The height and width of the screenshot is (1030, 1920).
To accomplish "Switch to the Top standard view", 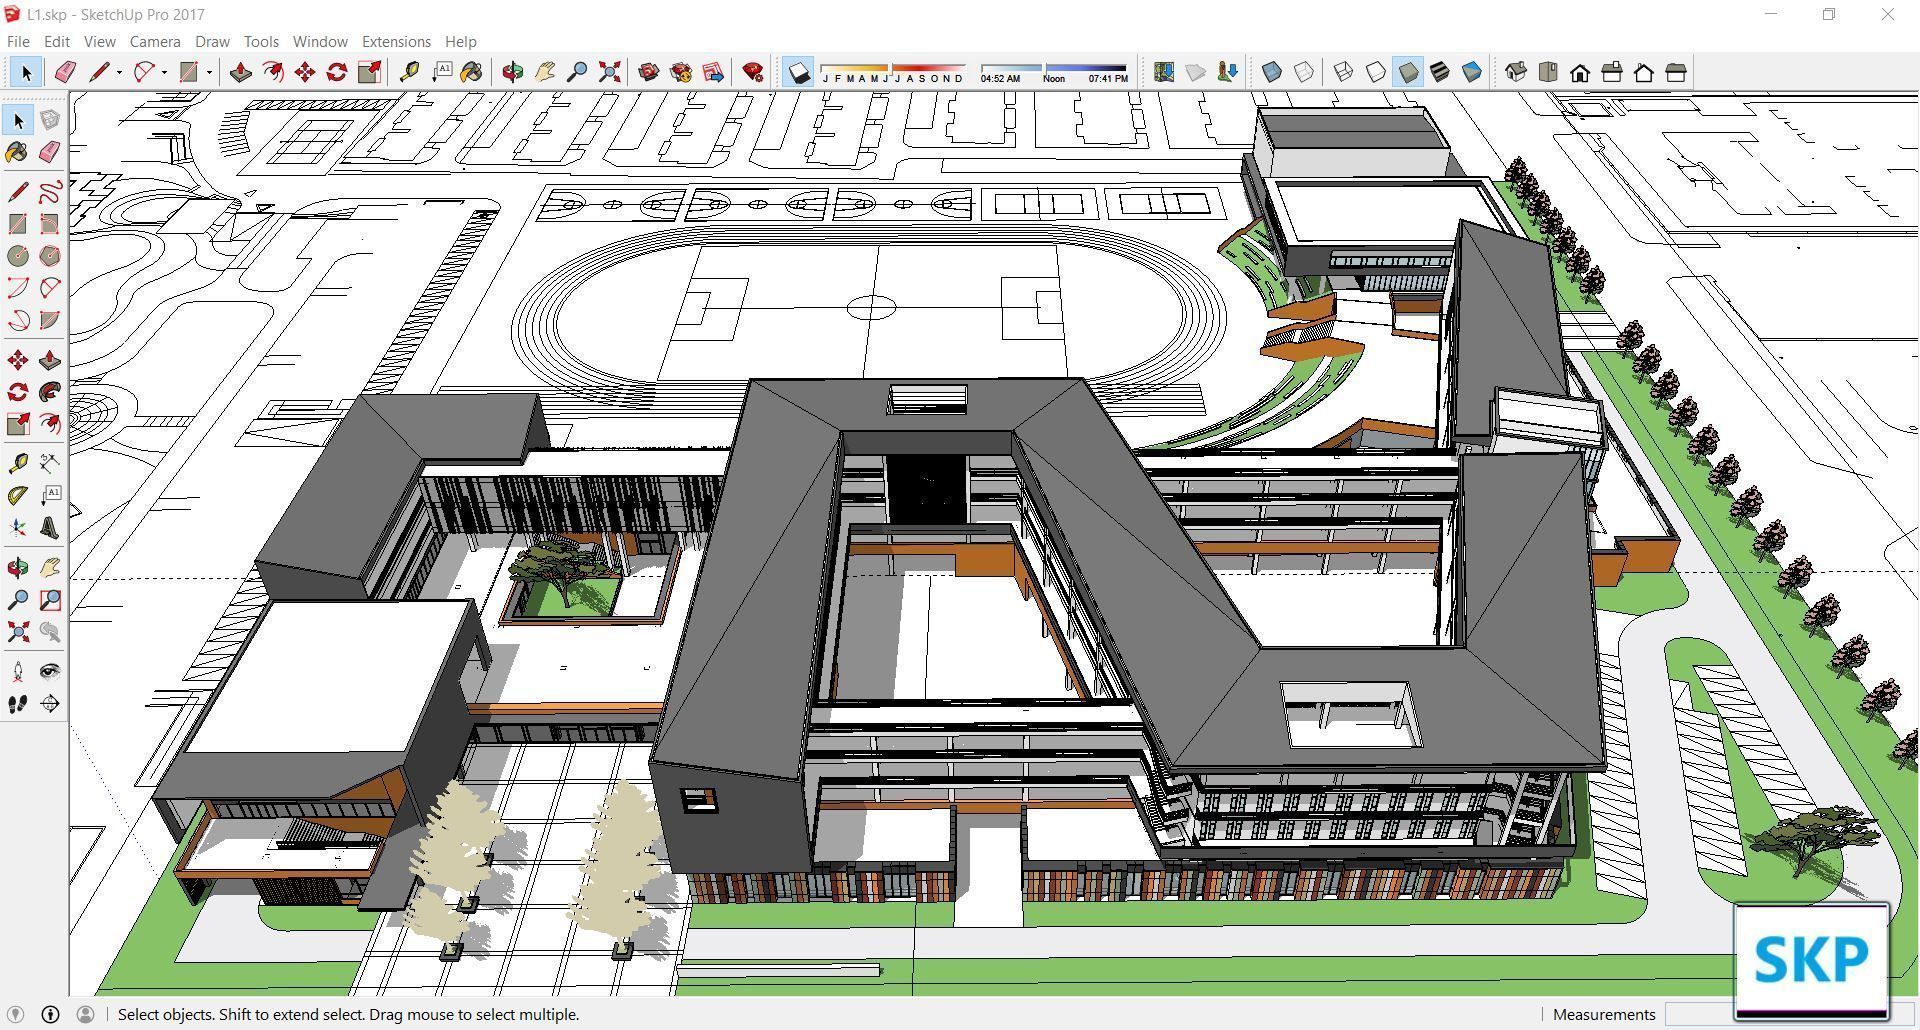I will point(1549,72).
